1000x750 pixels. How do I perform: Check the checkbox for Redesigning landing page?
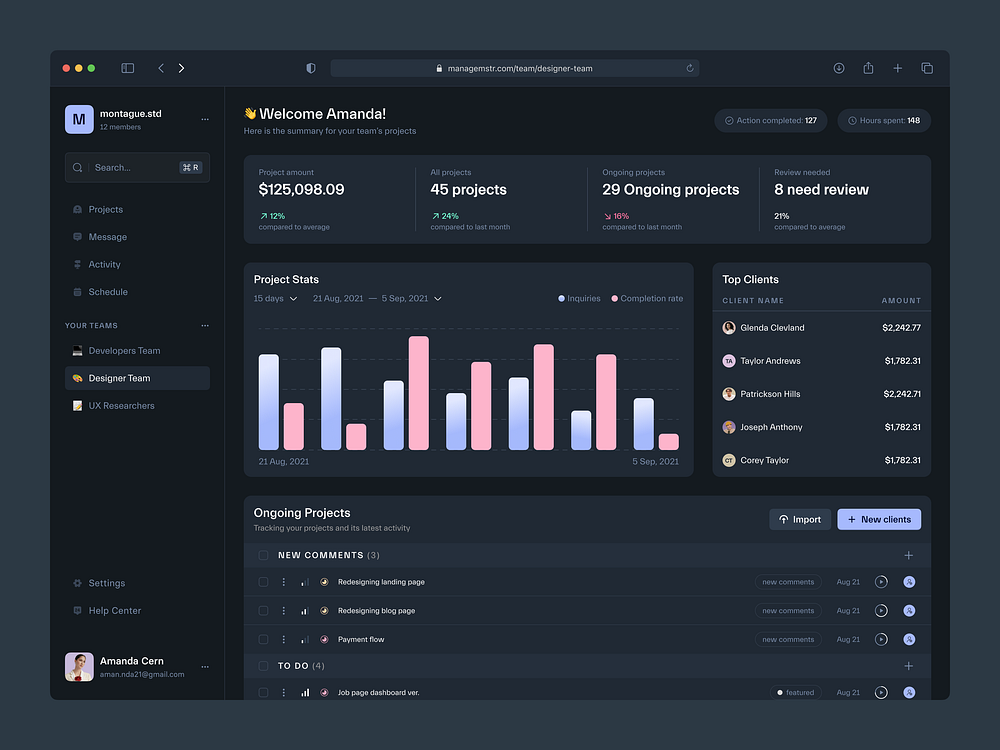pyautogui.click(x=263, y=581)
